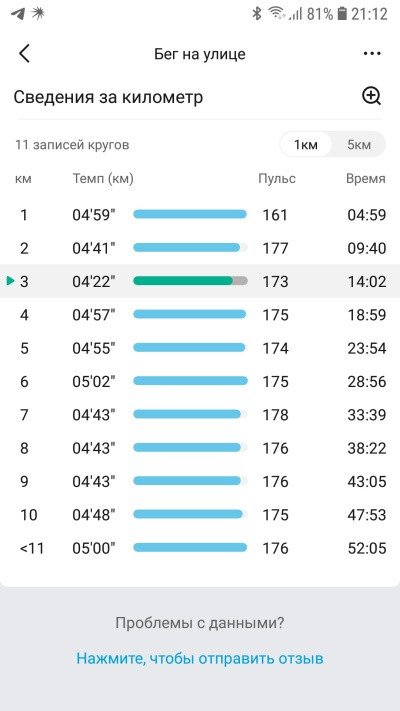The width and height of the screenshot is (400, 711).
Task: Switch lap view to 5км
Action: pos(359,145)
